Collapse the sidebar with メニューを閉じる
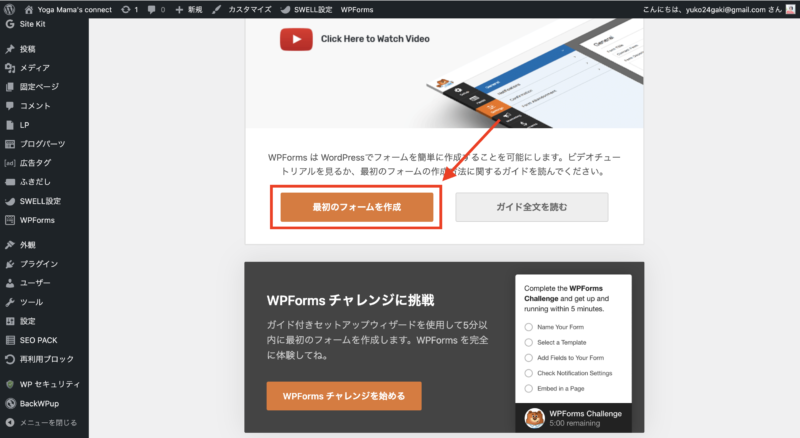 (41, 423)
